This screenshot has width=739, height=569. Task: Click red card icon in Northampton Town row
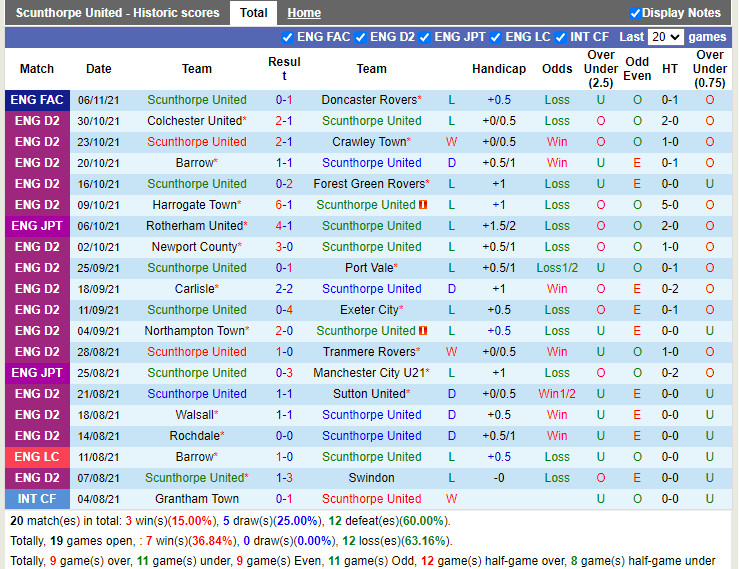click(423, 331)
